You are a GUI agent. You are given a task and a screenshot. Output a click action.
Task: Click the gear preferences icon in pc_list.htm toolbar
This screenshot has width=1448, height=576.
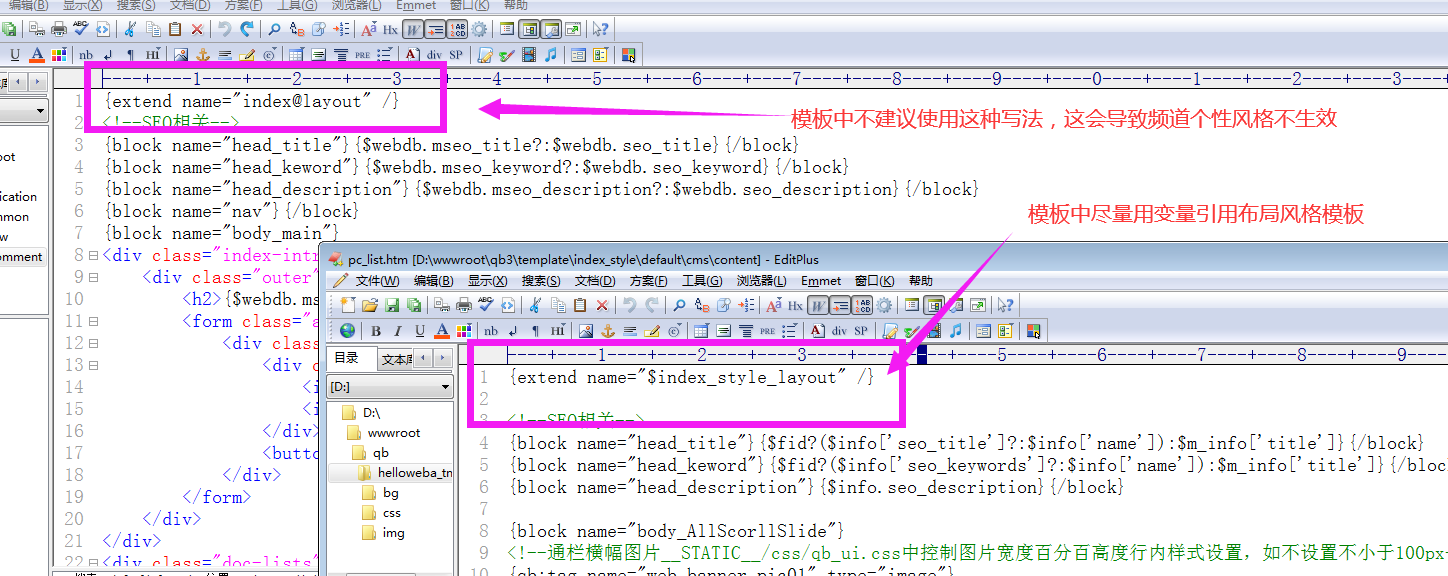pos(884,305)
